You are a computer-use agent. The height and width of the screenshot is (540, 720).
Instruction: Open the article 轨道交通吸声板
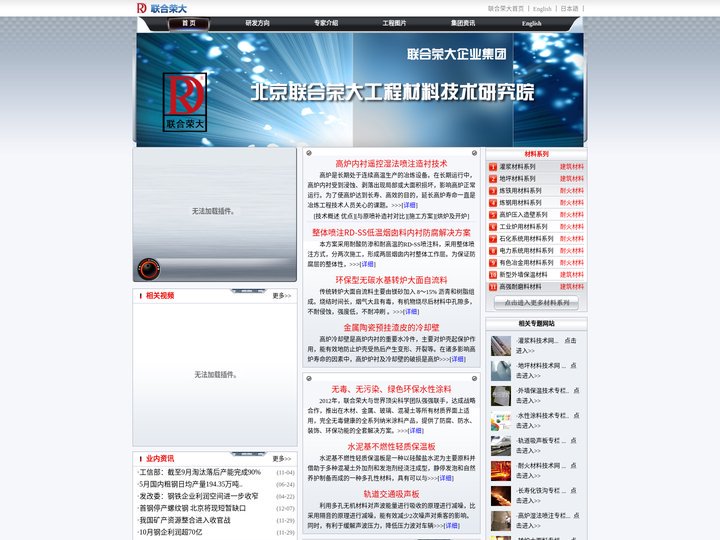(x=391, y=494)
